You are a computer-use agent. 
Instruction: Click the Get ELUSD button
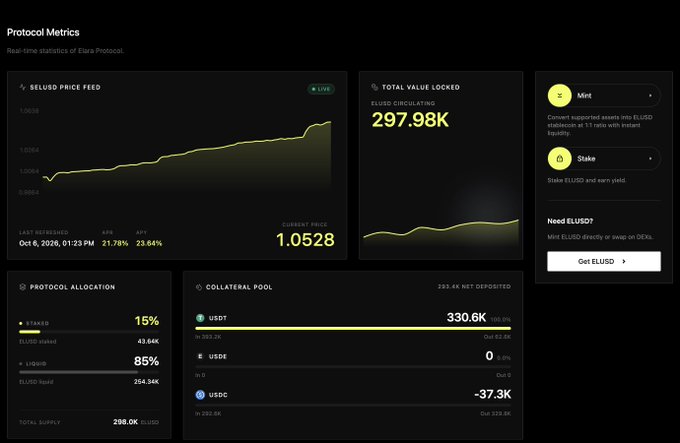tap(604, 261)
